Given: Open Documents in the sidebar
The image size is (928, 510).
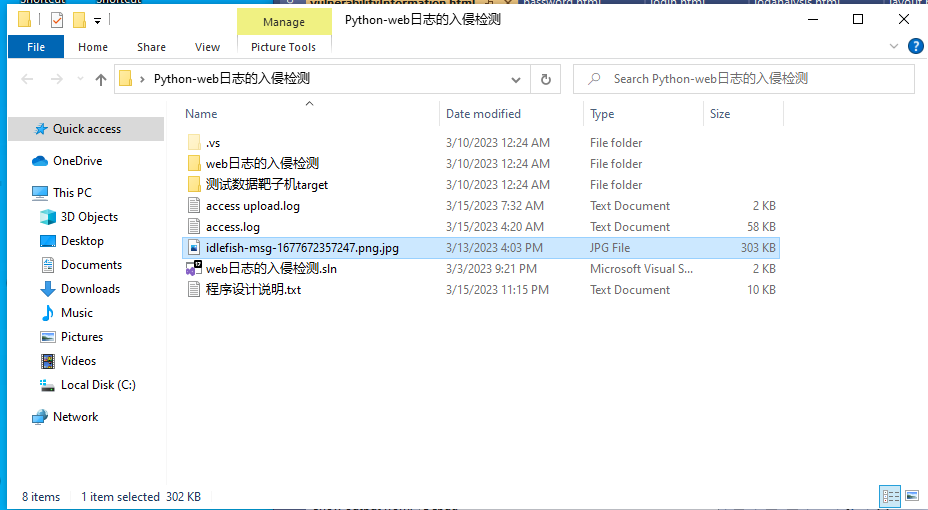Looking at the screenshot, I should (91, 265).
